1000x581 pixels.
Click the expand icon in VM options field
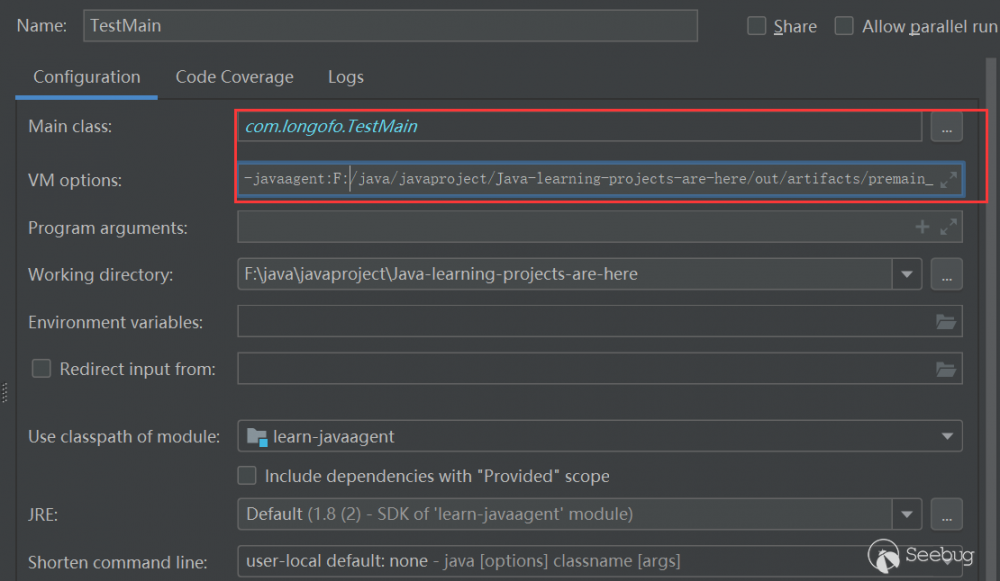[x=948, y=180]
